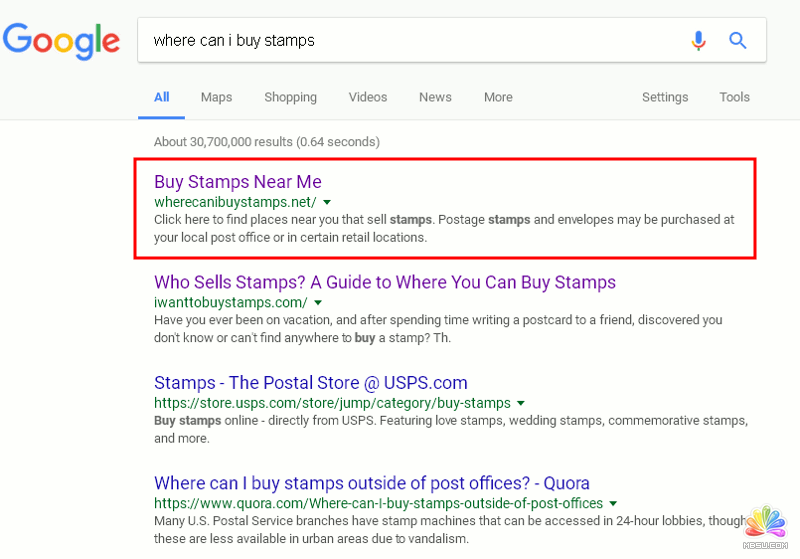This screenshot has width=800, height=559.
Task: Select the All results tab
Action: 161,97
